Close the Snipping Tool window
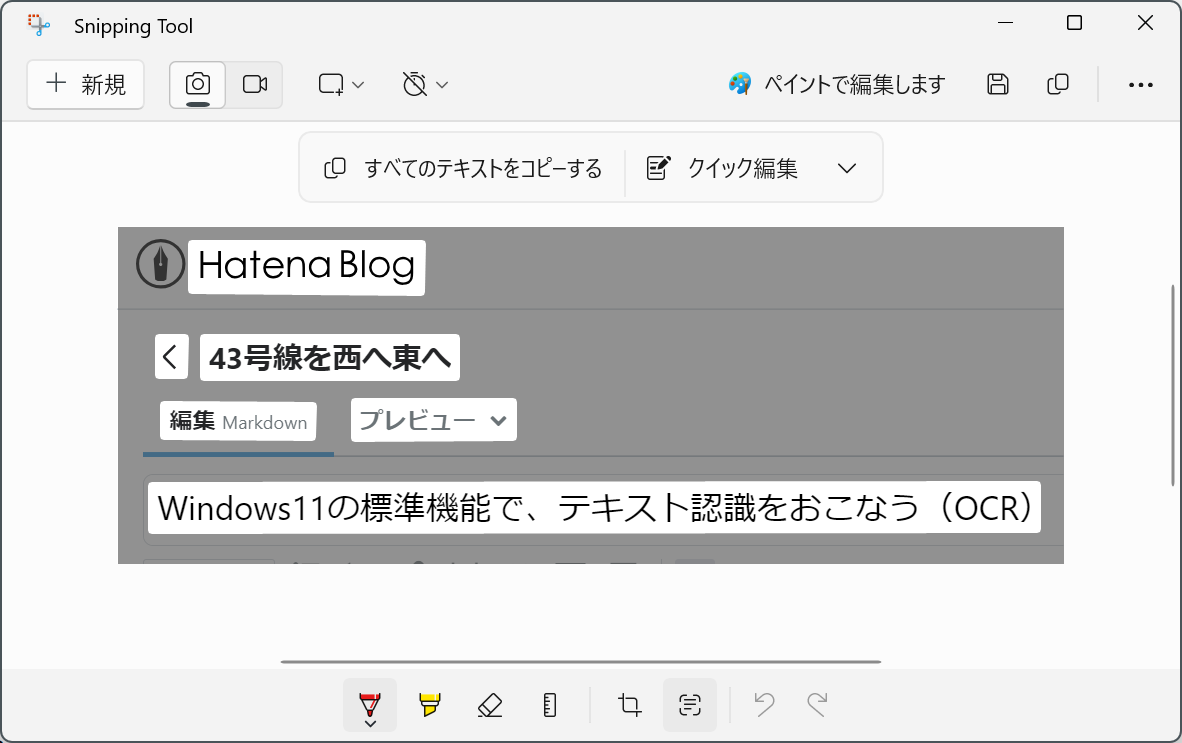 click(1145, 23)
